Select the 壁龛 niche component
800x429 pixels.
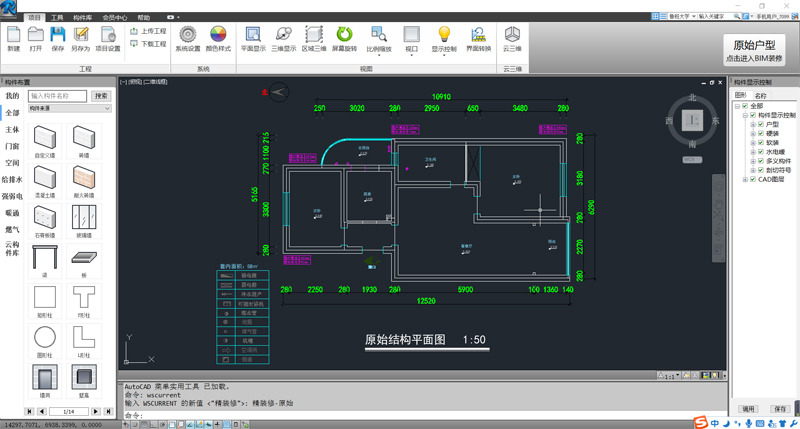click(x=84, y=381)
